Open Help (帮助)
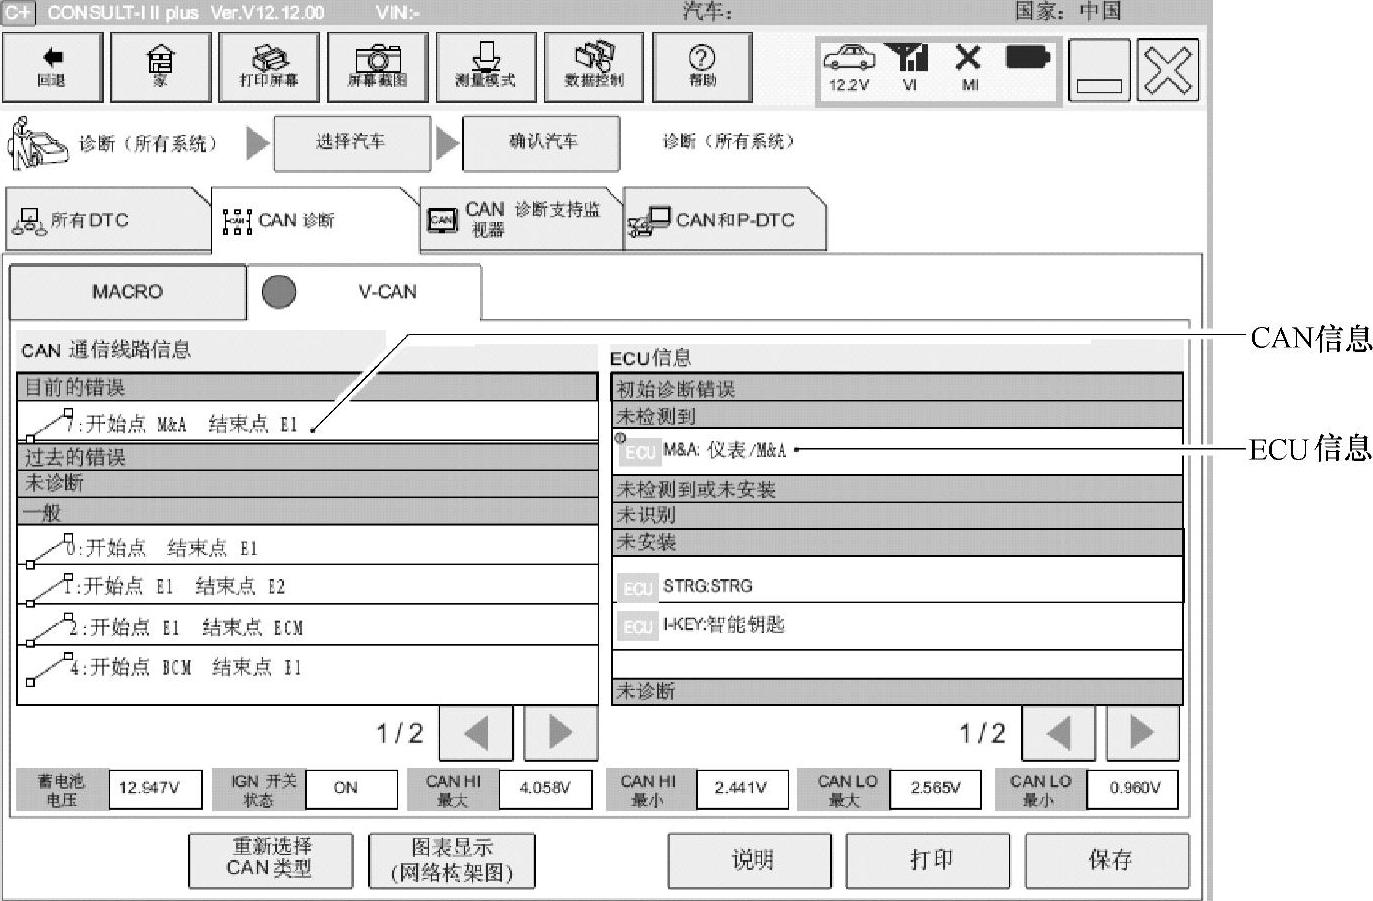The image size is (1373, 901). (702, 67)
